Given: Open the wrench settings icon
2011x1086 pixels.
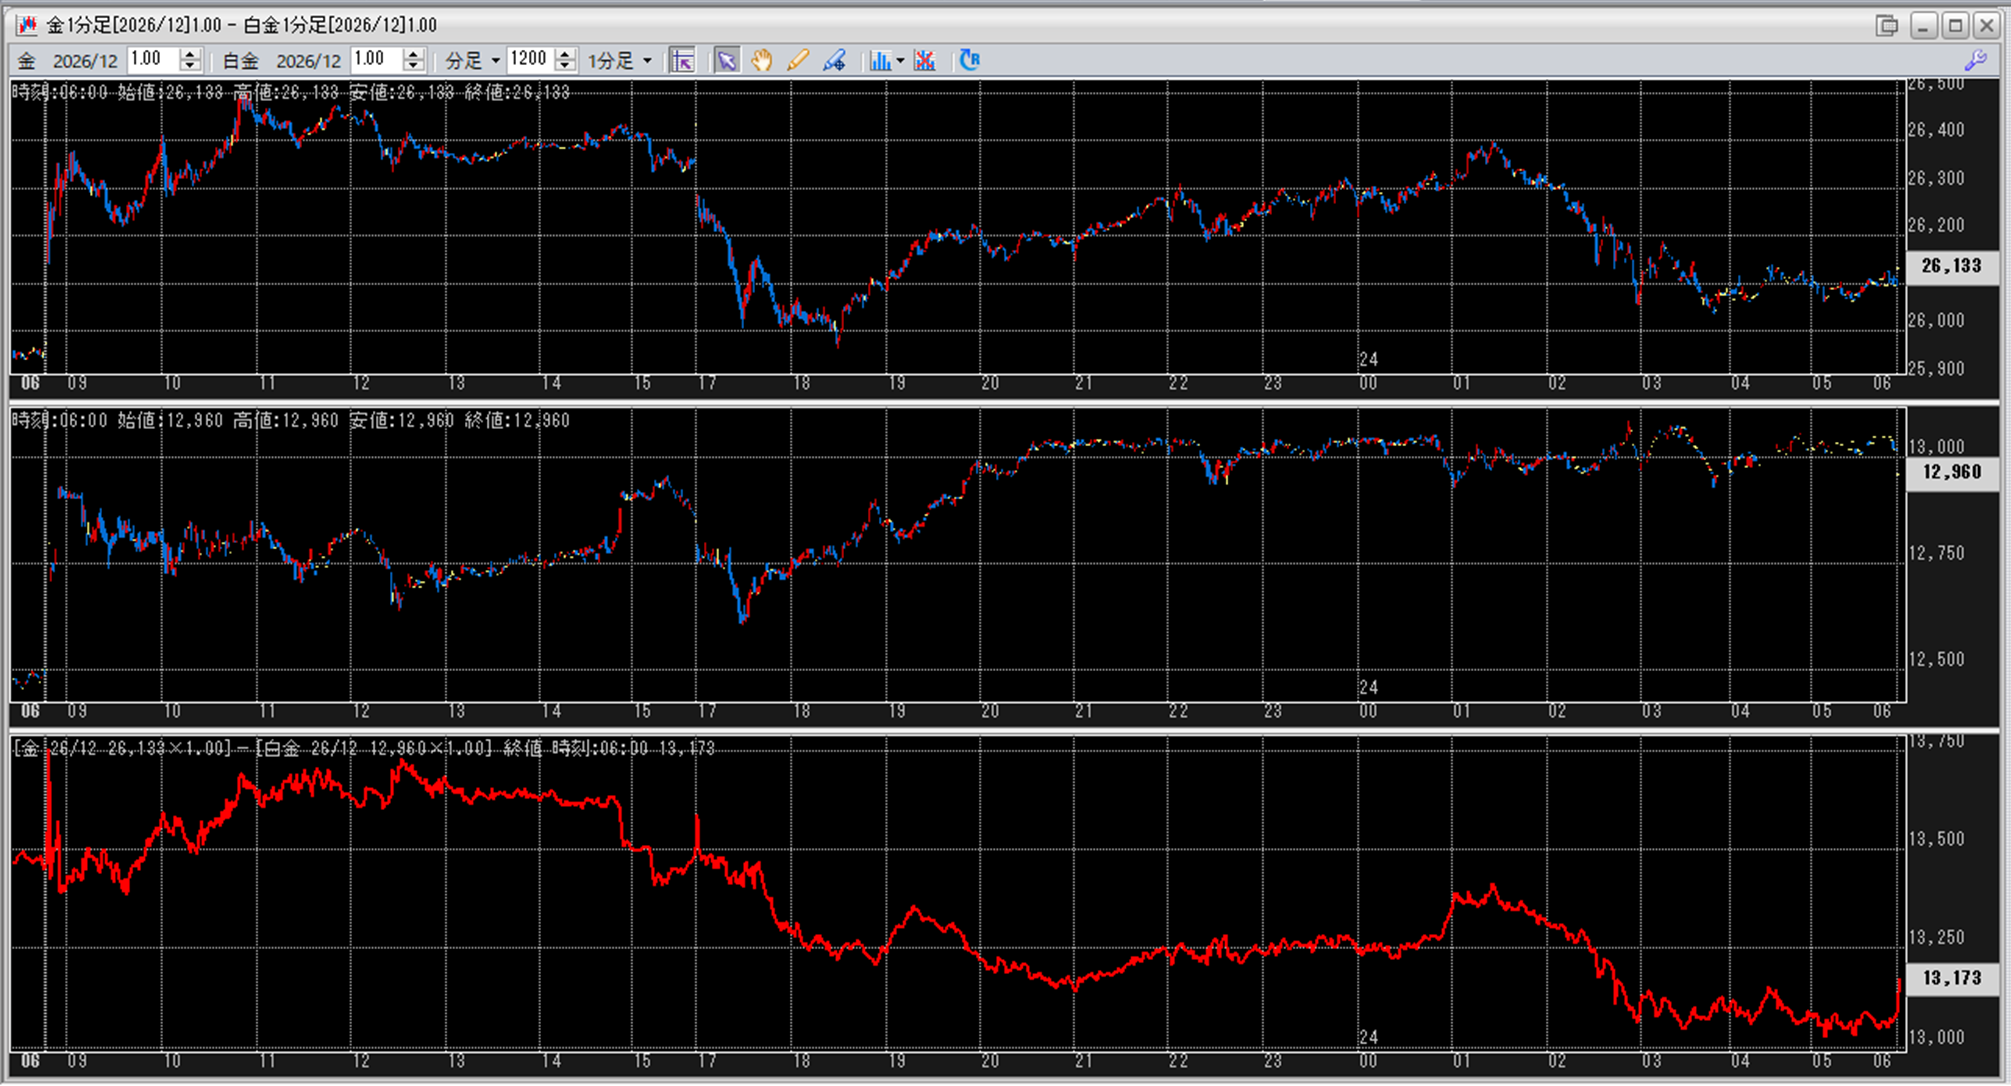Looking at the screenshot, I should point(1975,61).
